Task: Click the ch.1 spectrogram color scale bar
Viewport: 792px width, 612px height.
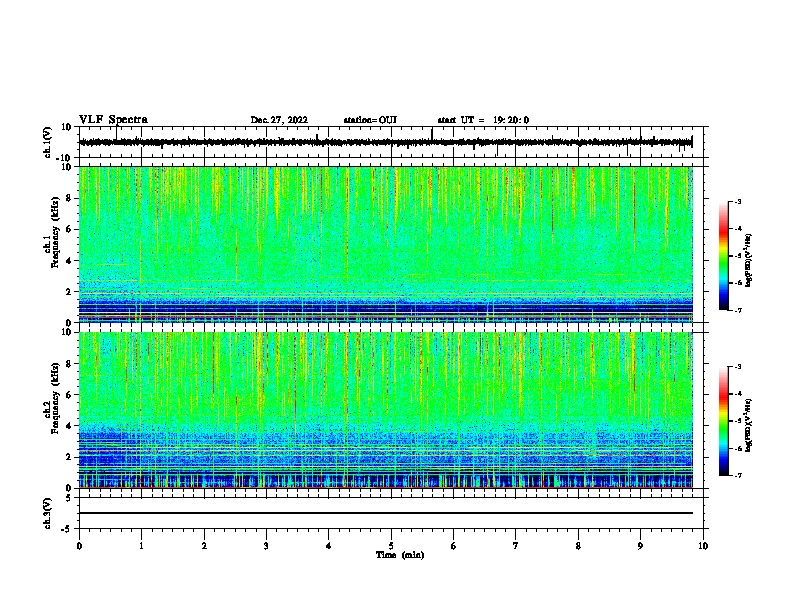Action: (724, 256)
